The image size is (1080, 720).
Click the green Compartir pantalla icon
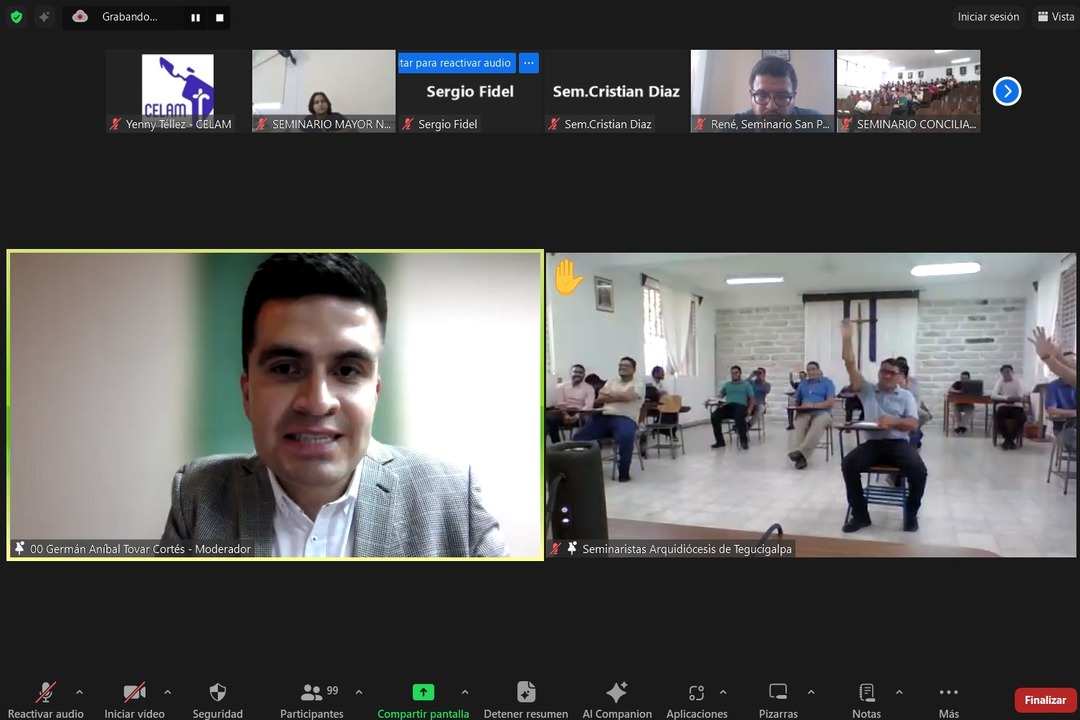click(423, 693)
